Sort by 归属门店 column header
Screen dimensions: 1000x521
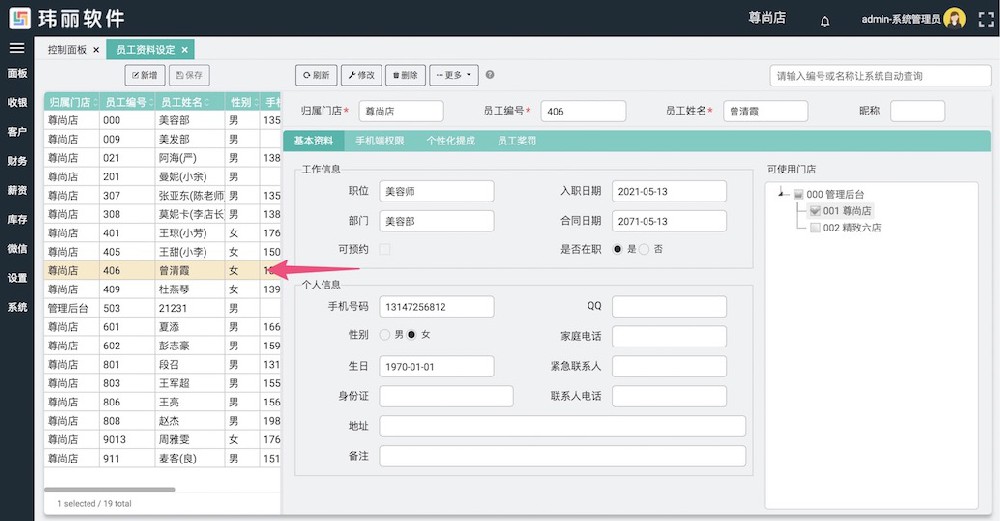(x=71, y=102)
